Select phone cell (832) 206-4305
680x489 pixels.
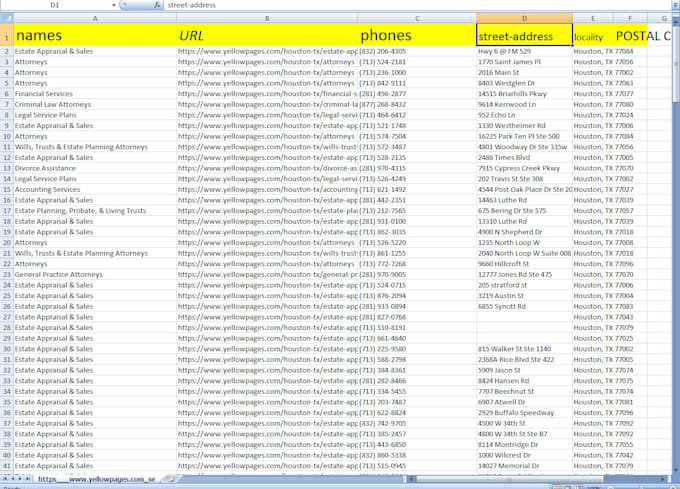pos(417,51)
